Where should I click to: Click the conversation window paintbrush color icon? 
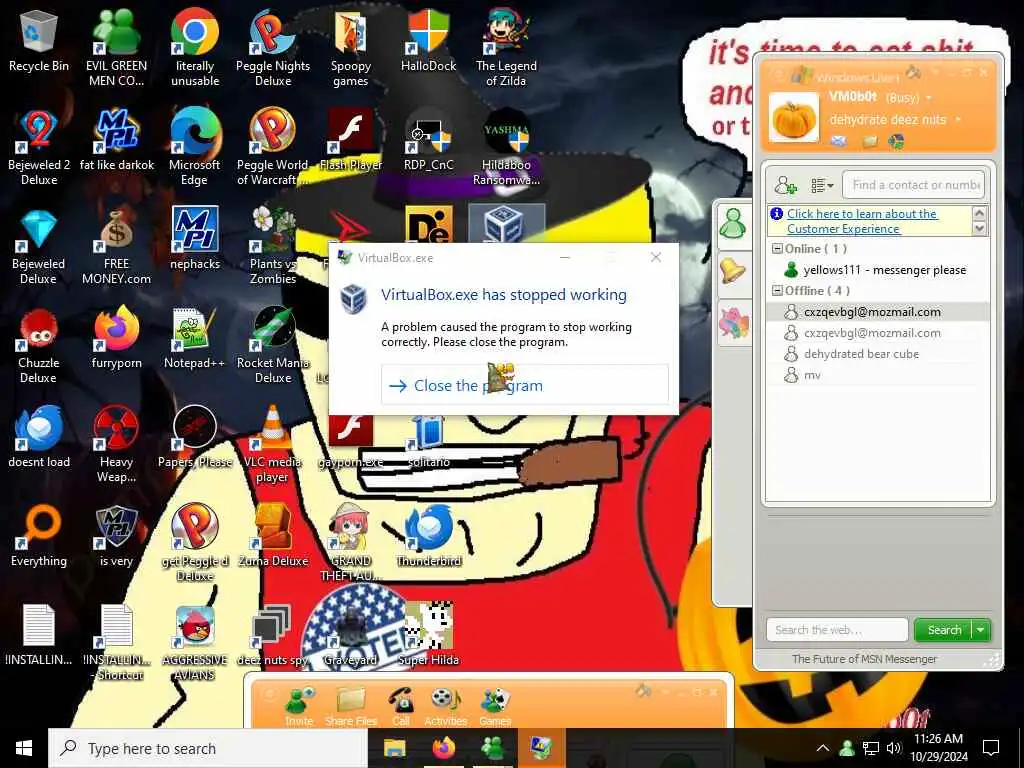pos(643,690)
